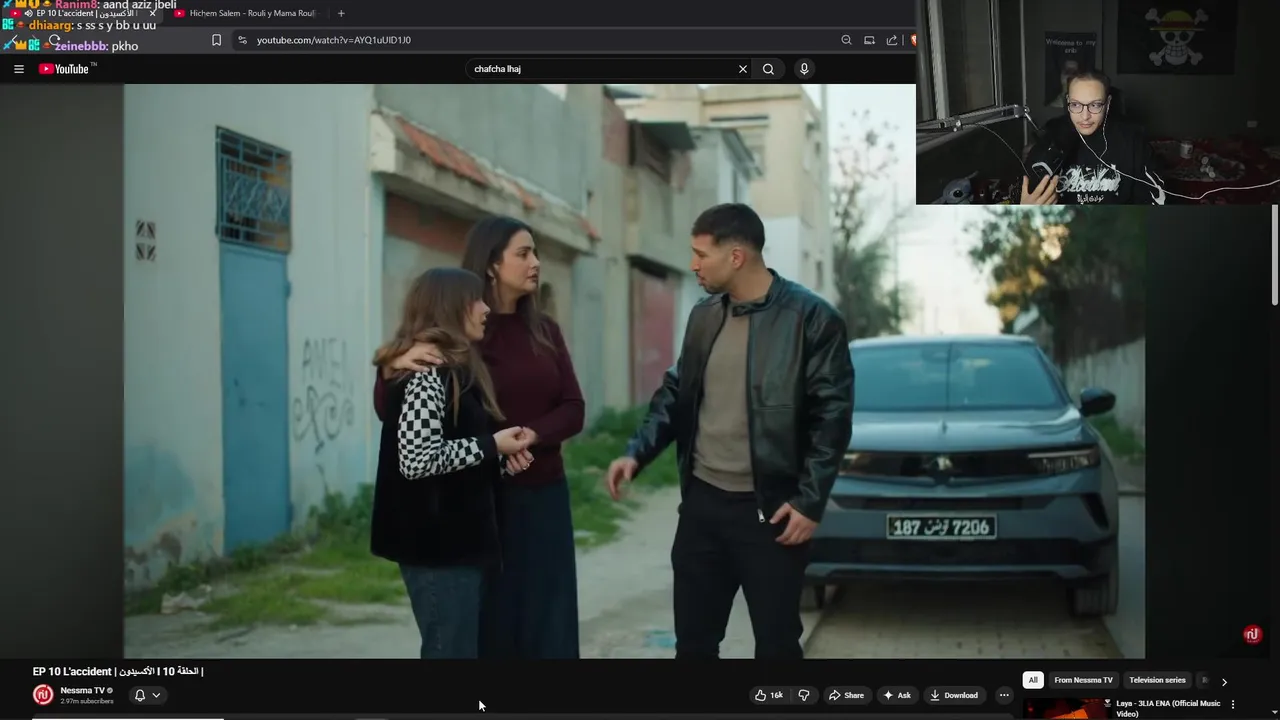Click the '2.97m subscribers' text
The height and width of the screenshot is (720, 1280).
[x=87, y=701]
